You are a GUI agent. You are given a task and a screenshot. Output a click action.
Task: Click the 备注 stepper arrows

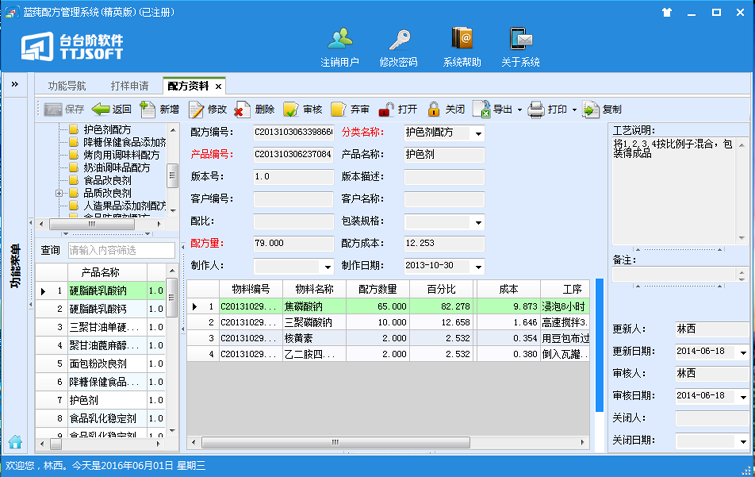[x=742, y=274]
